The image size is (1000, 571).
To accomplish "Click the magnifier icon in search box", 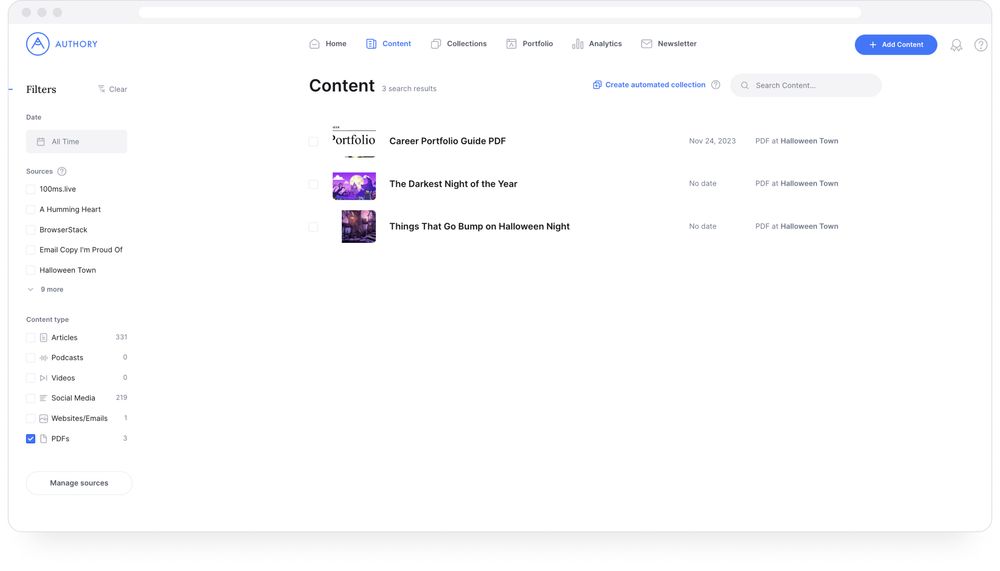I will click(x=744, y=86).
